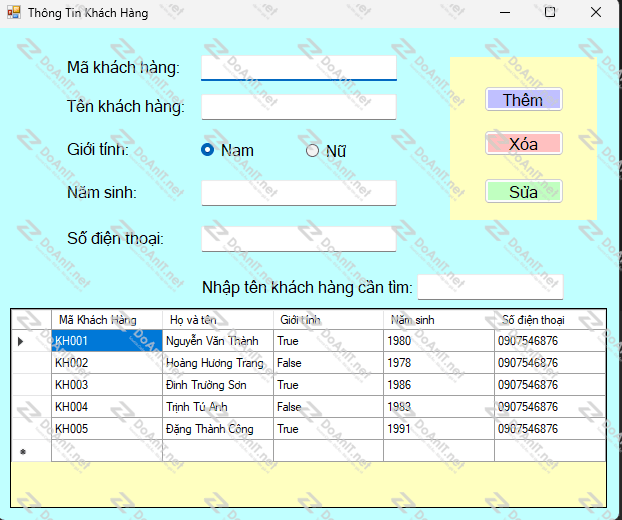This screenshot has height=520, width=622.
Task: Click the Giới tính column header
Action: [x=328, y=320]
